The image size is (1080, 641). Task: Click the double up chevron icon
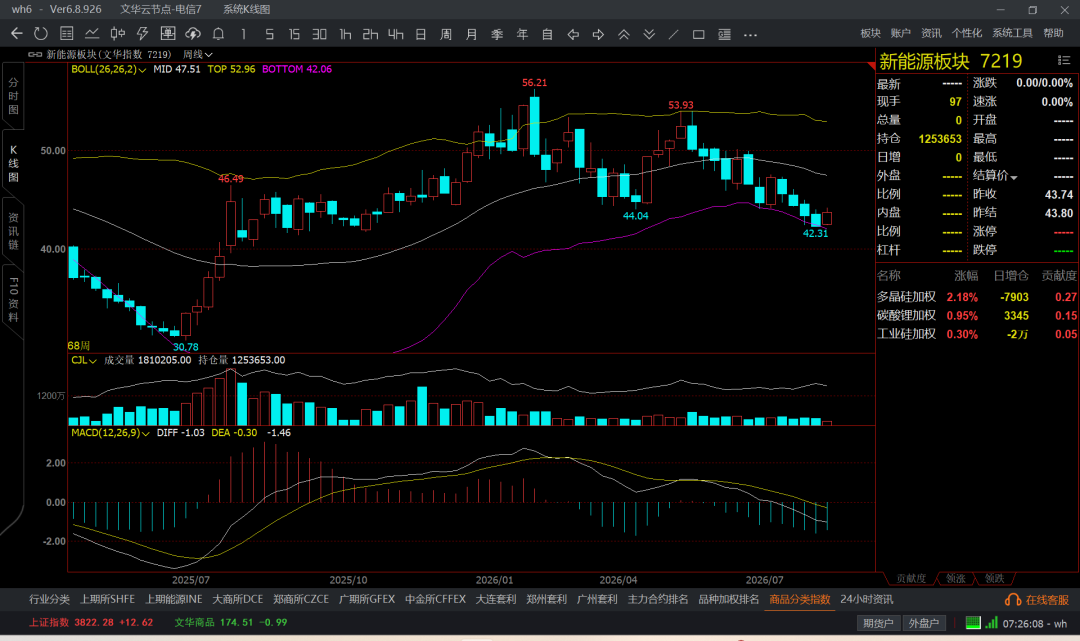[x=624, y=34]
